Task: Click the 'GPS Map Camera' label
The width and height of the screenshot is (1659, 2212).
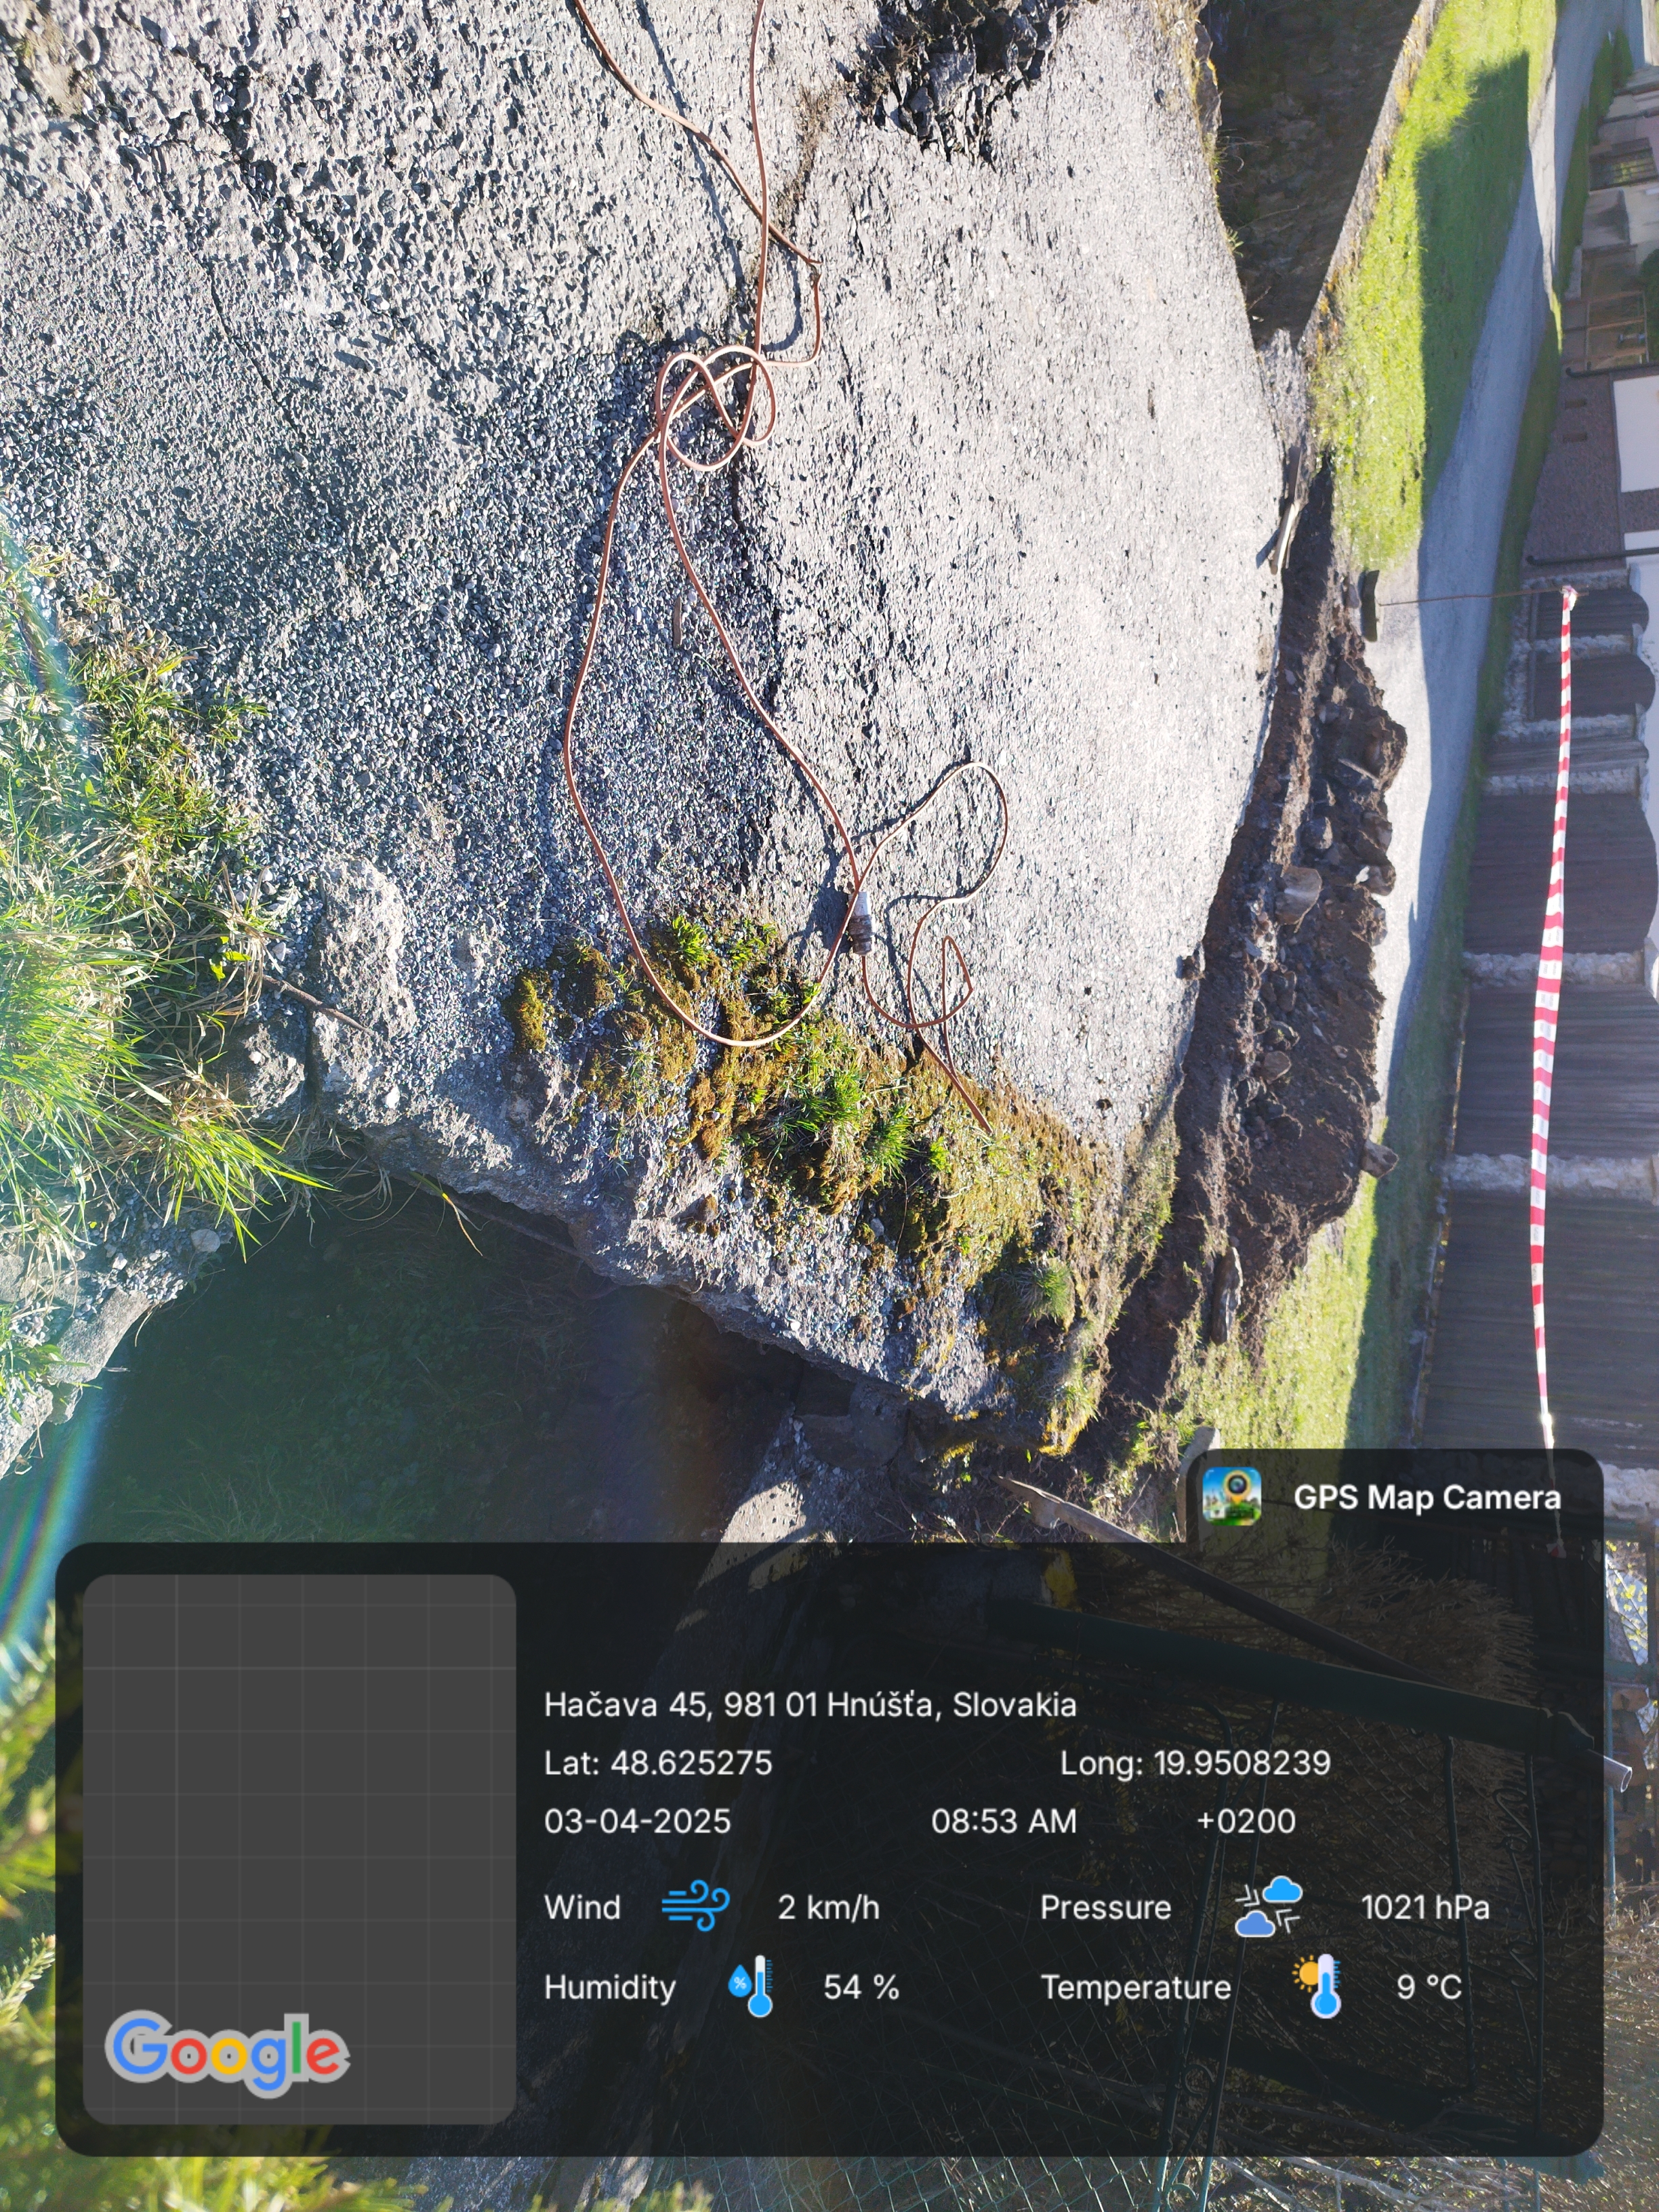Action: [1427, 1497]
